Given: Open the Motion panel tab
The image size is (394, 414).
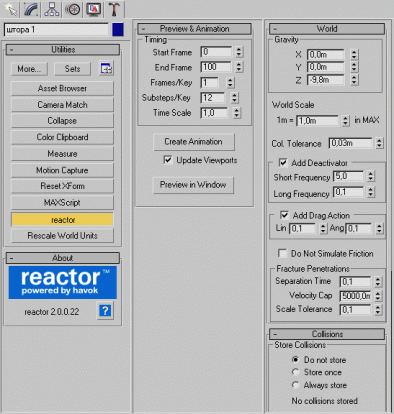Looking at the screenshot, I should 73,9.
